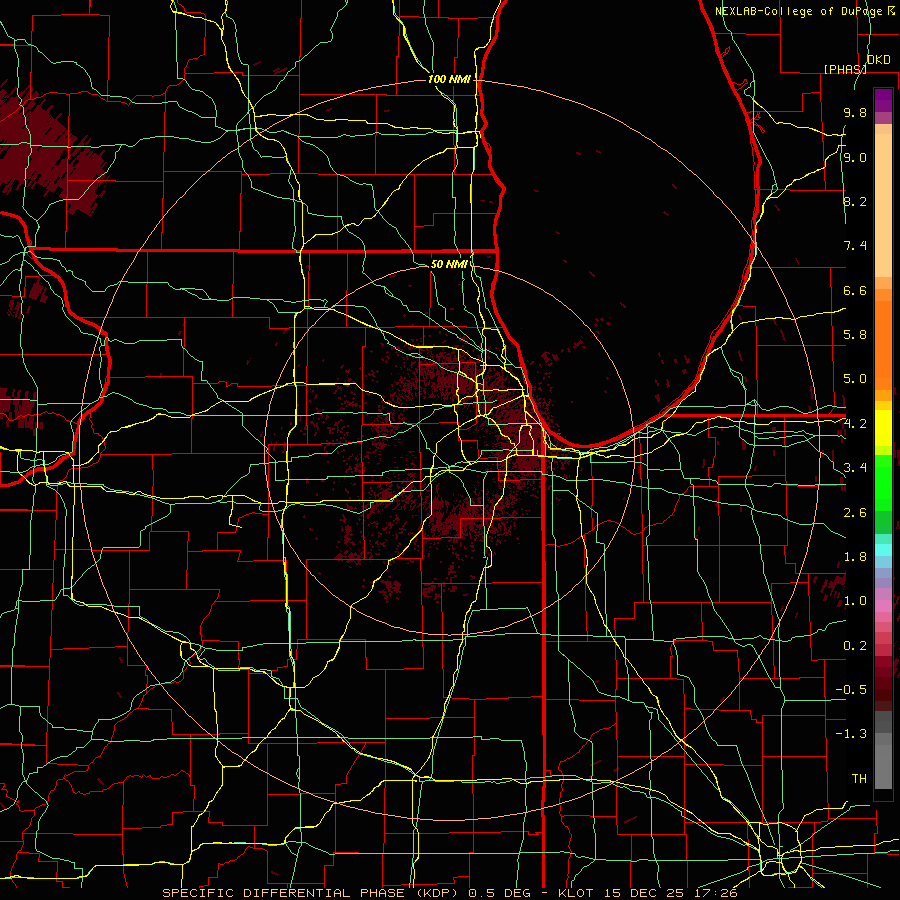
Task: Click the DKD label above the color scale
Action: click(x=878, y=60)
